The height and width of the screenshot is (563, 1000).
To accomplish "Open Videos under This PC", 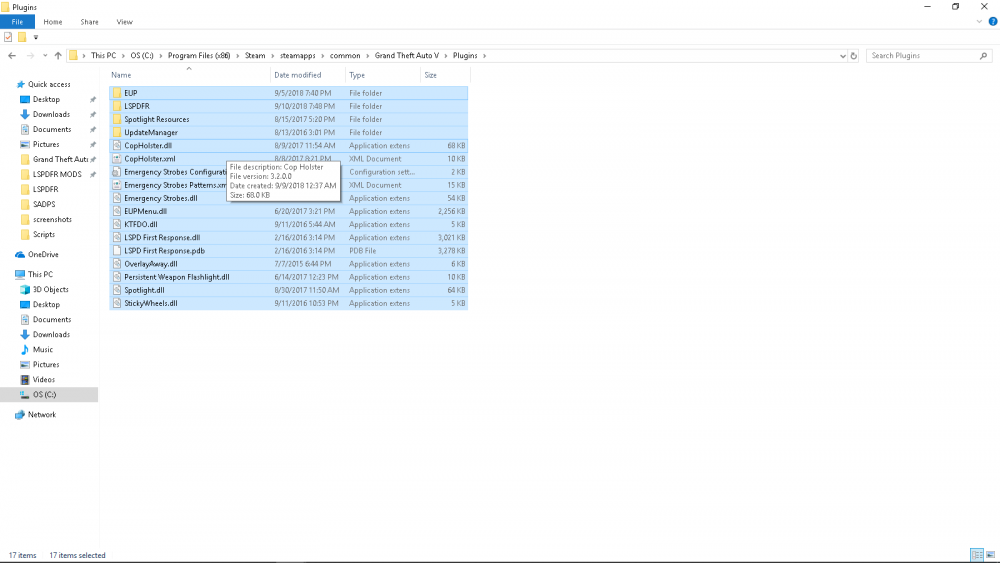I will [x=43, y=379].
